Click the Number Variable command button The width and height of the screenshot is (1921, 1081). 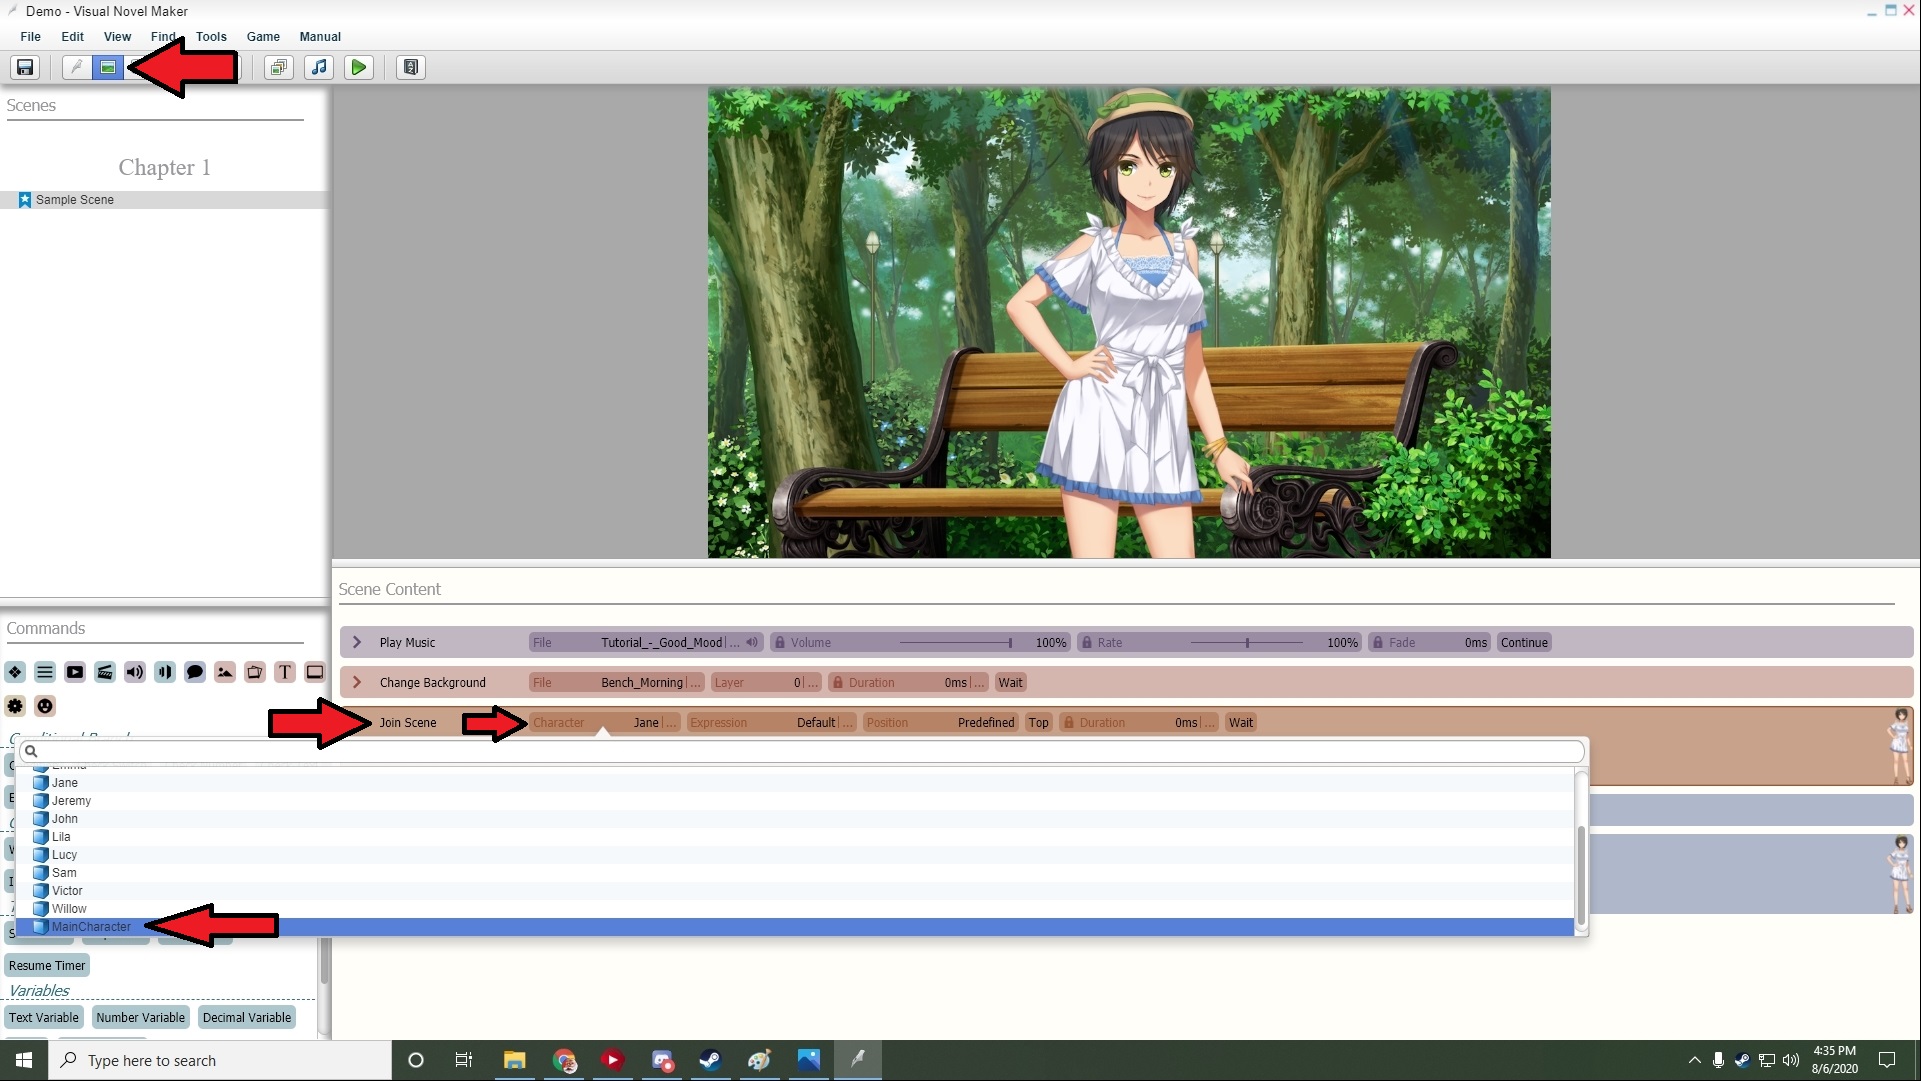coord(140,1018)
